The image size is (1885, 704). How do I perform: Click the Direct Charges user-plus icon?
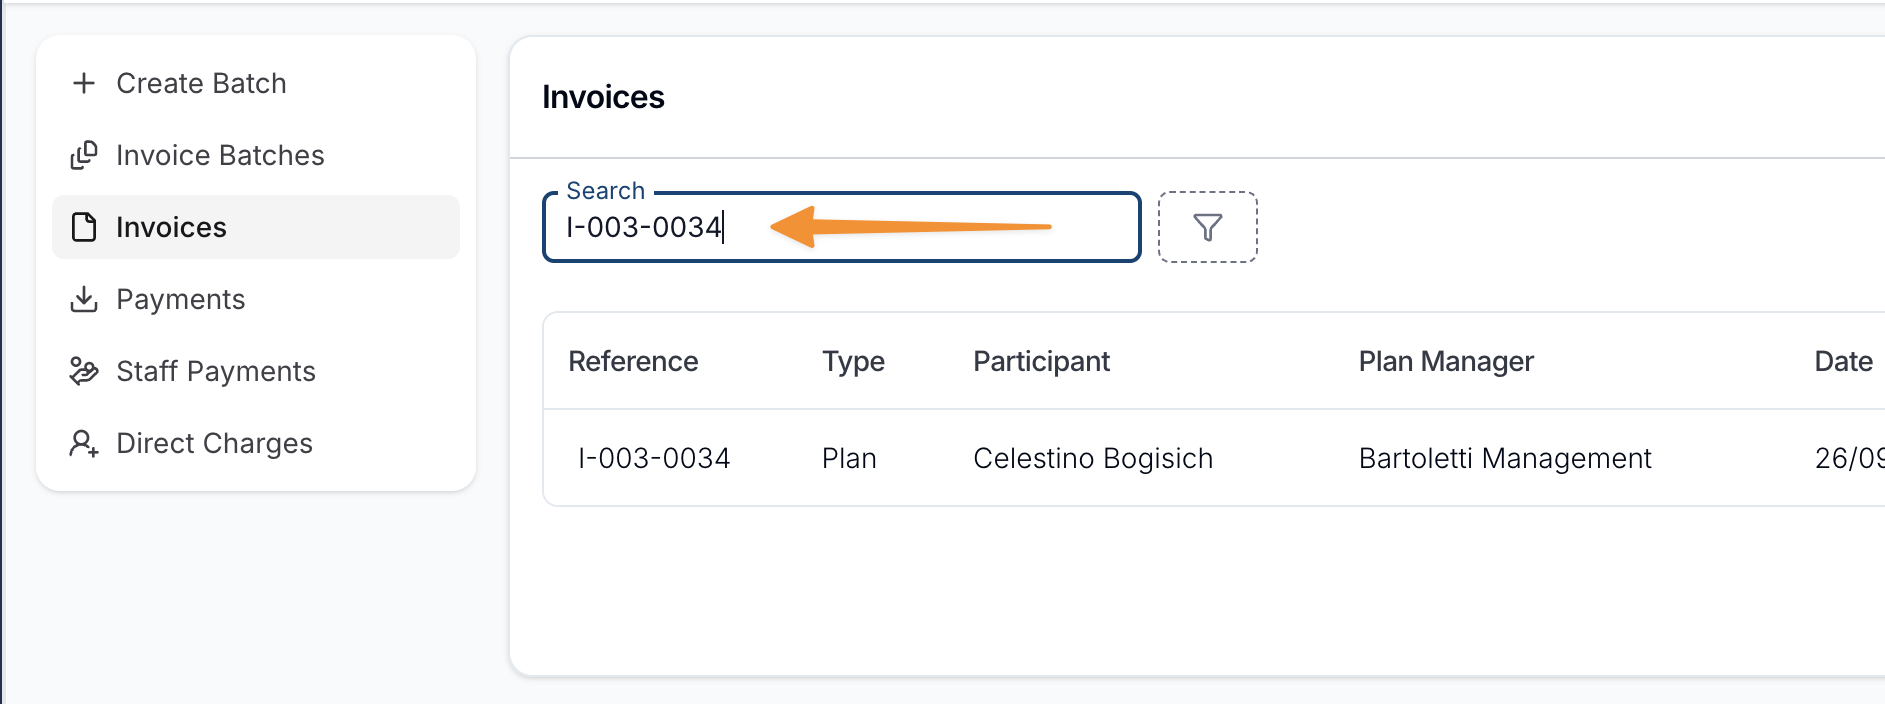[x=84, y=443]
